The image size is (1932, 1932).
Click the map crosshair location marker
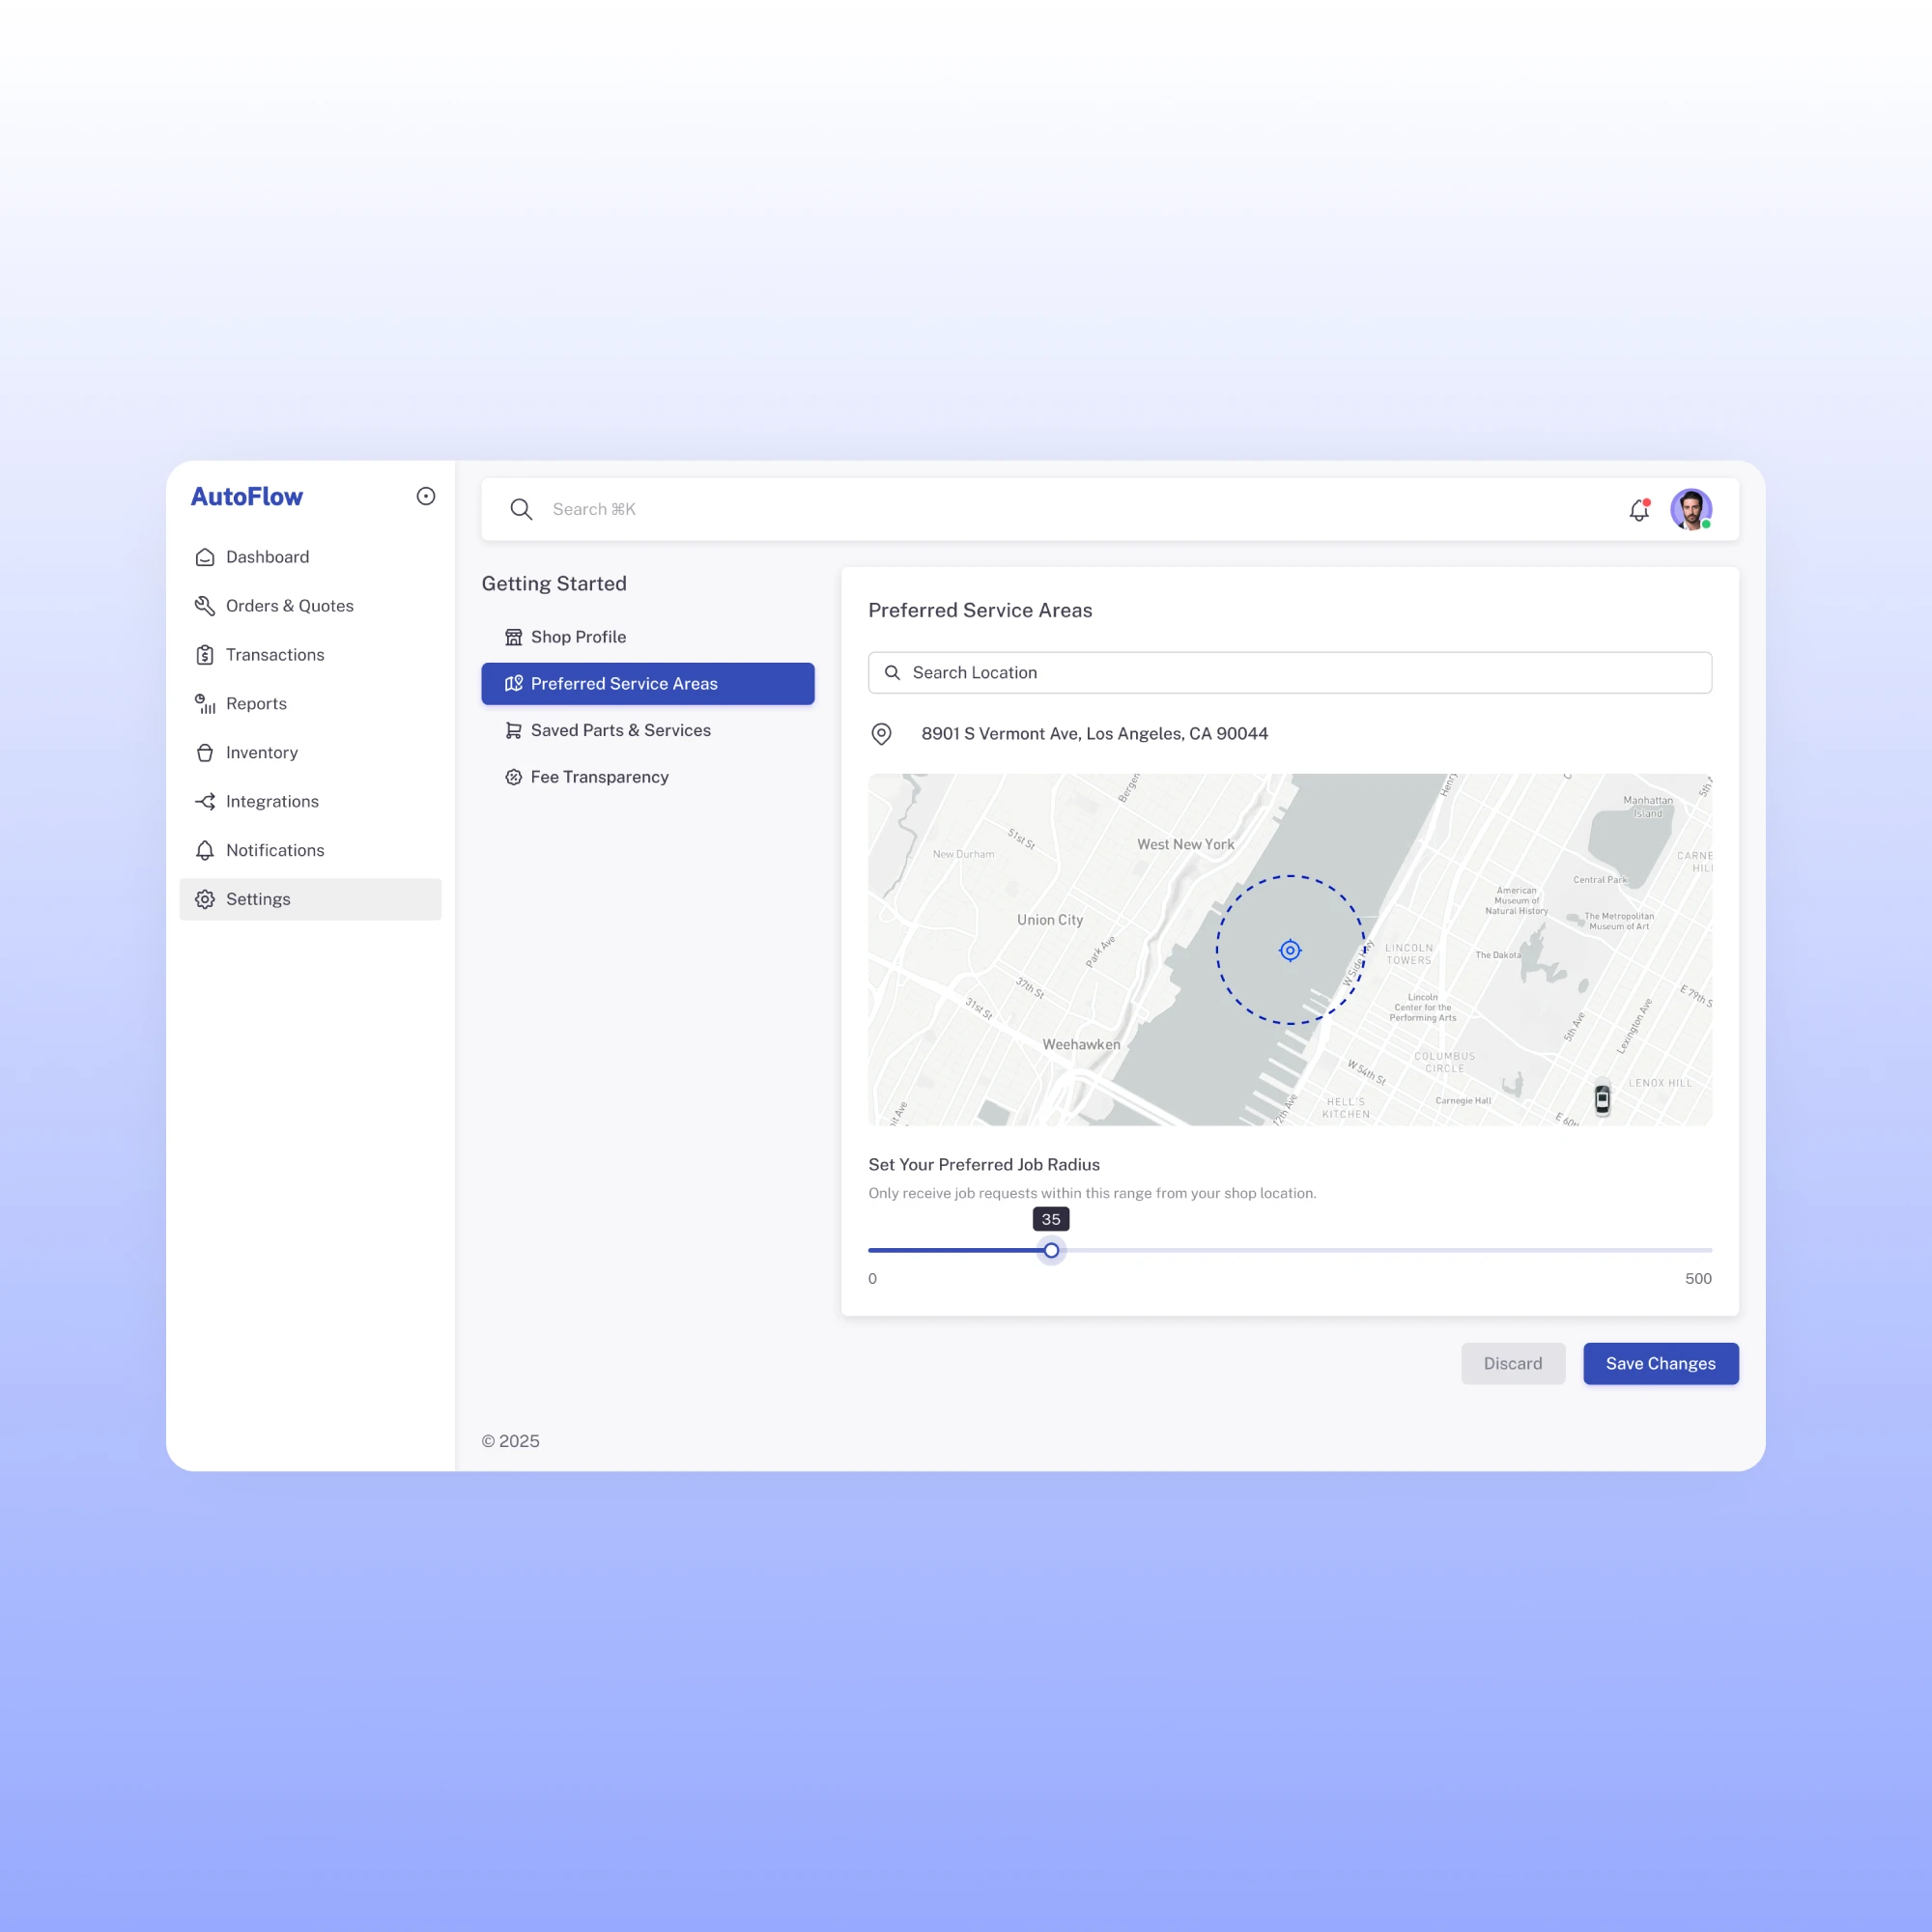[x=1290, y=950]
